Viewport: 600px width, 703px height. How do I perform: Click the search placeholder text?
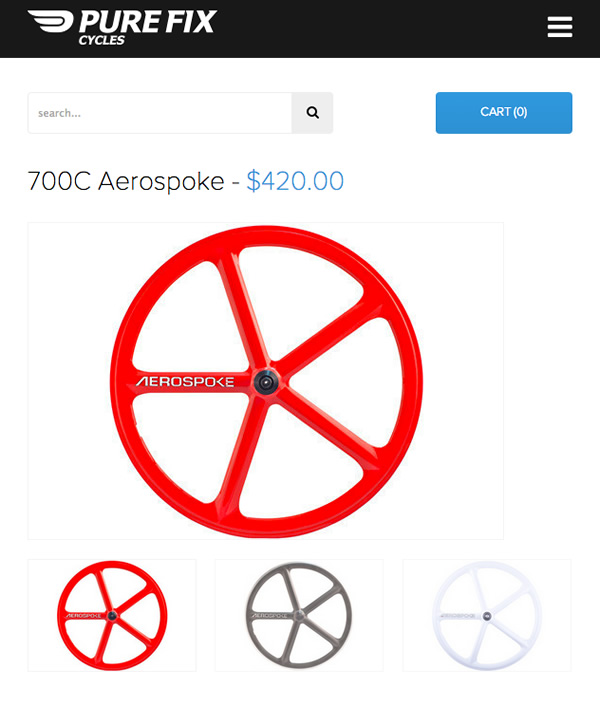click(59, 113)
